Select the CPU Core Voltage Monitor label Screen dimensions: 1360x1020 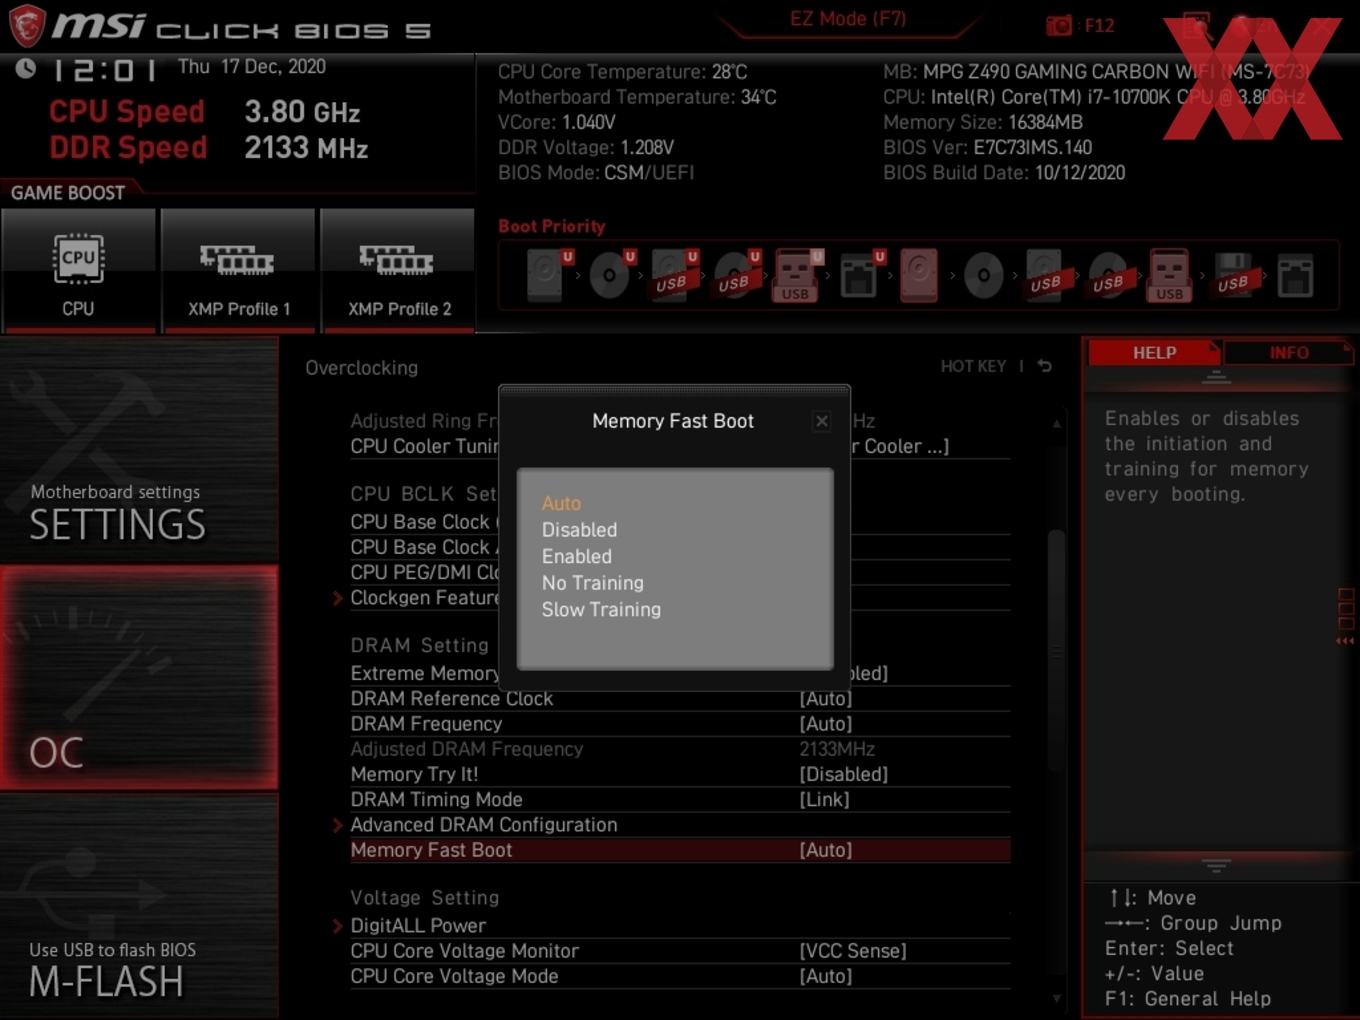coord(464,951)
